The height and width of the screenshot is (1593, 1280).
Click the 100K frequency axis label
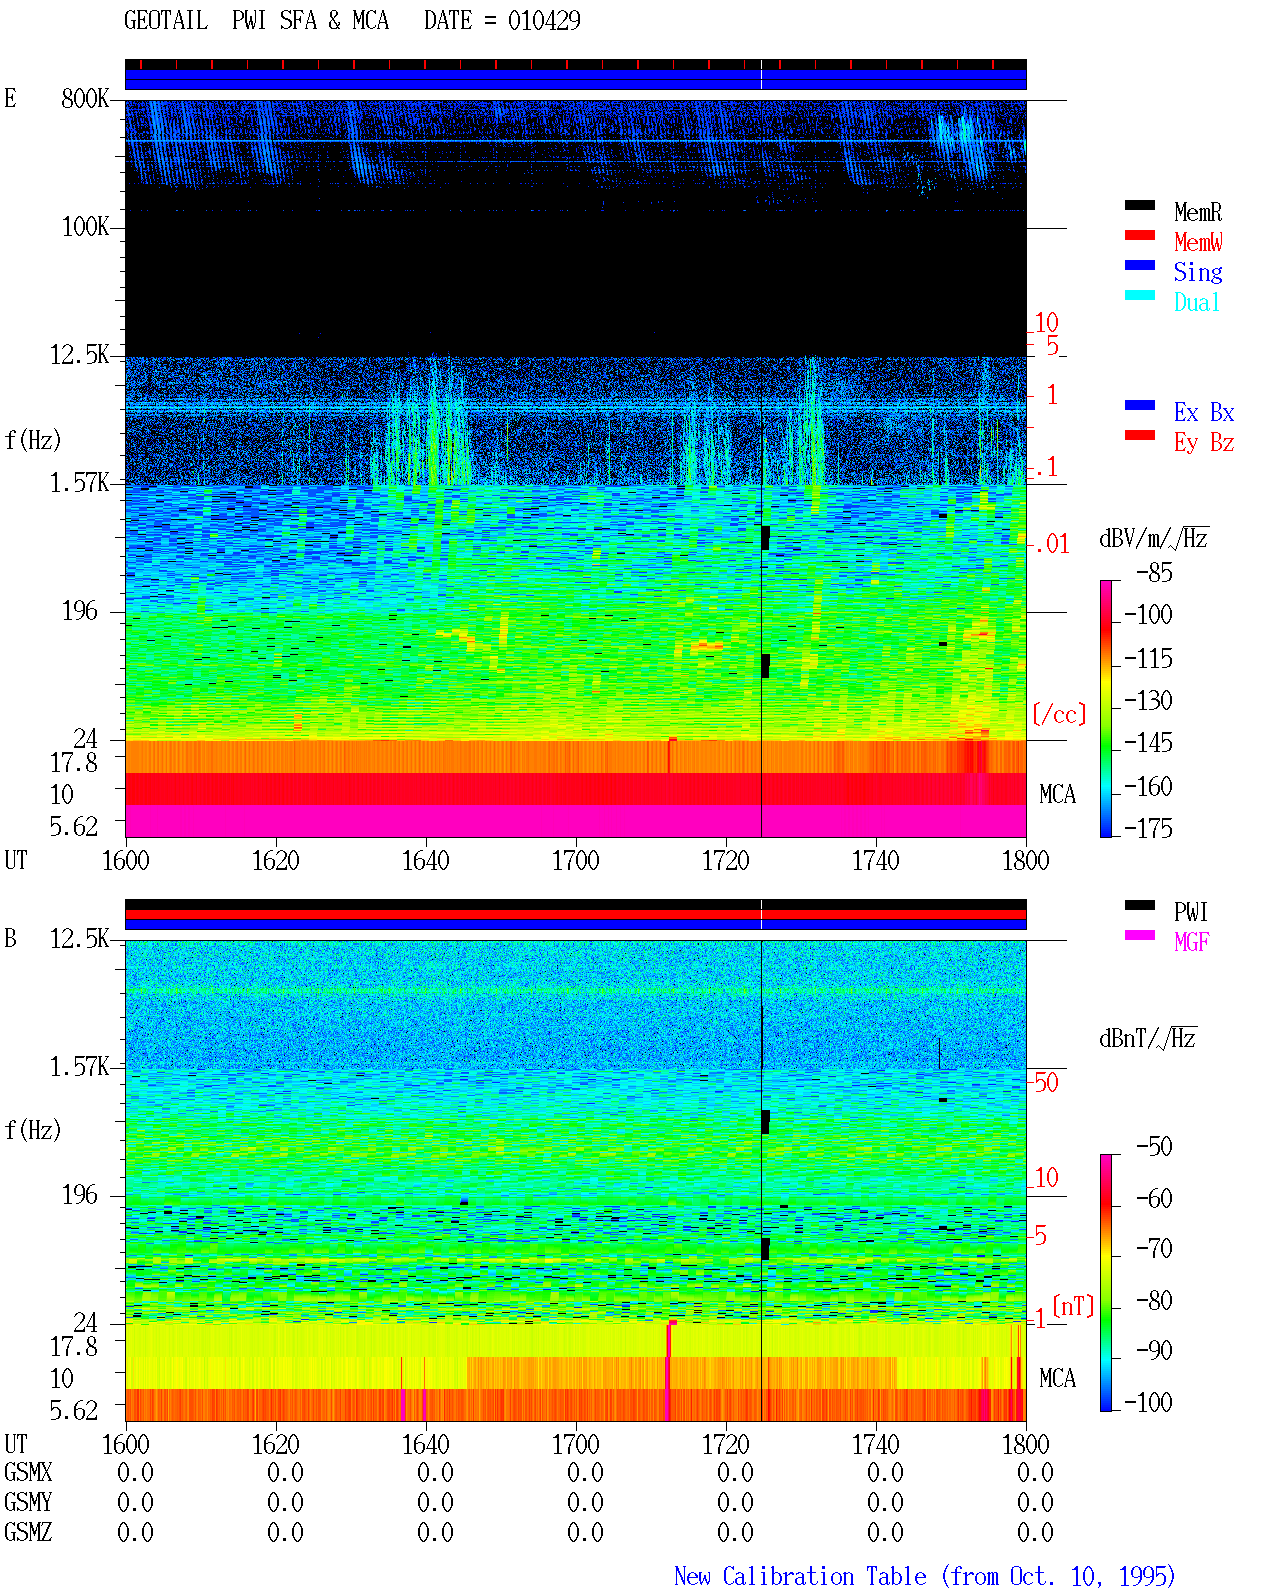(x=85, y=226)
